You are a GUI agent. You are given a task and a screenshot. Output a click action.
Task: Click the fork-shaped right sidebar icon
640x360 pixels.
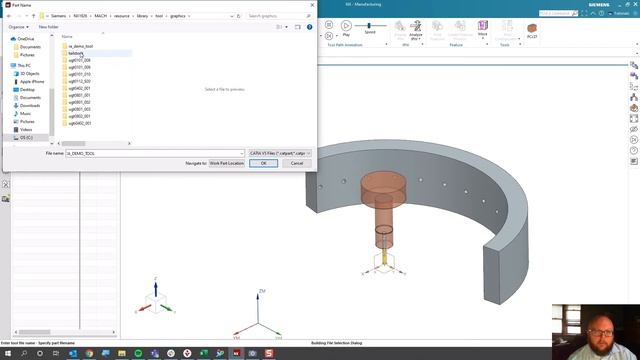coord(634,97)
